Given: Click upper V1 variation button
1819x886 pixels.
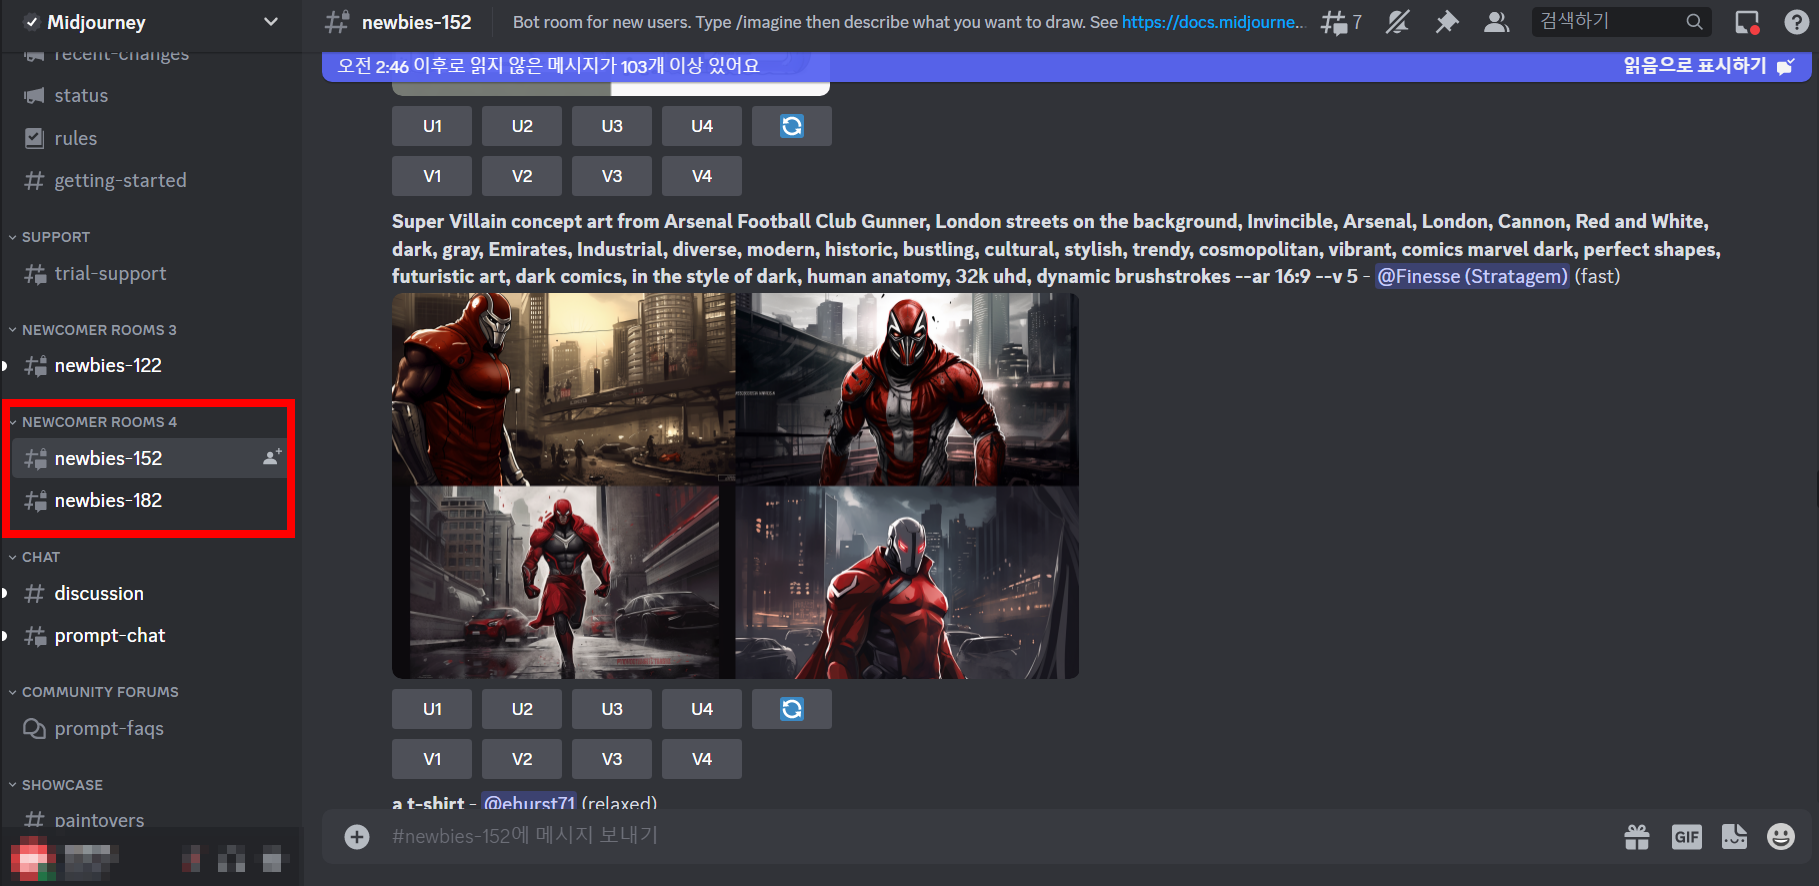Looking at the screenshot, I should tap(432, 176).
